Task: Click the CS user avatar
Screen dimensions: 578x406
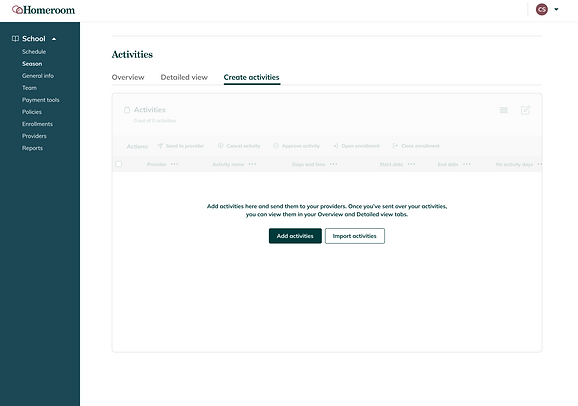Action: pos(542,9)
